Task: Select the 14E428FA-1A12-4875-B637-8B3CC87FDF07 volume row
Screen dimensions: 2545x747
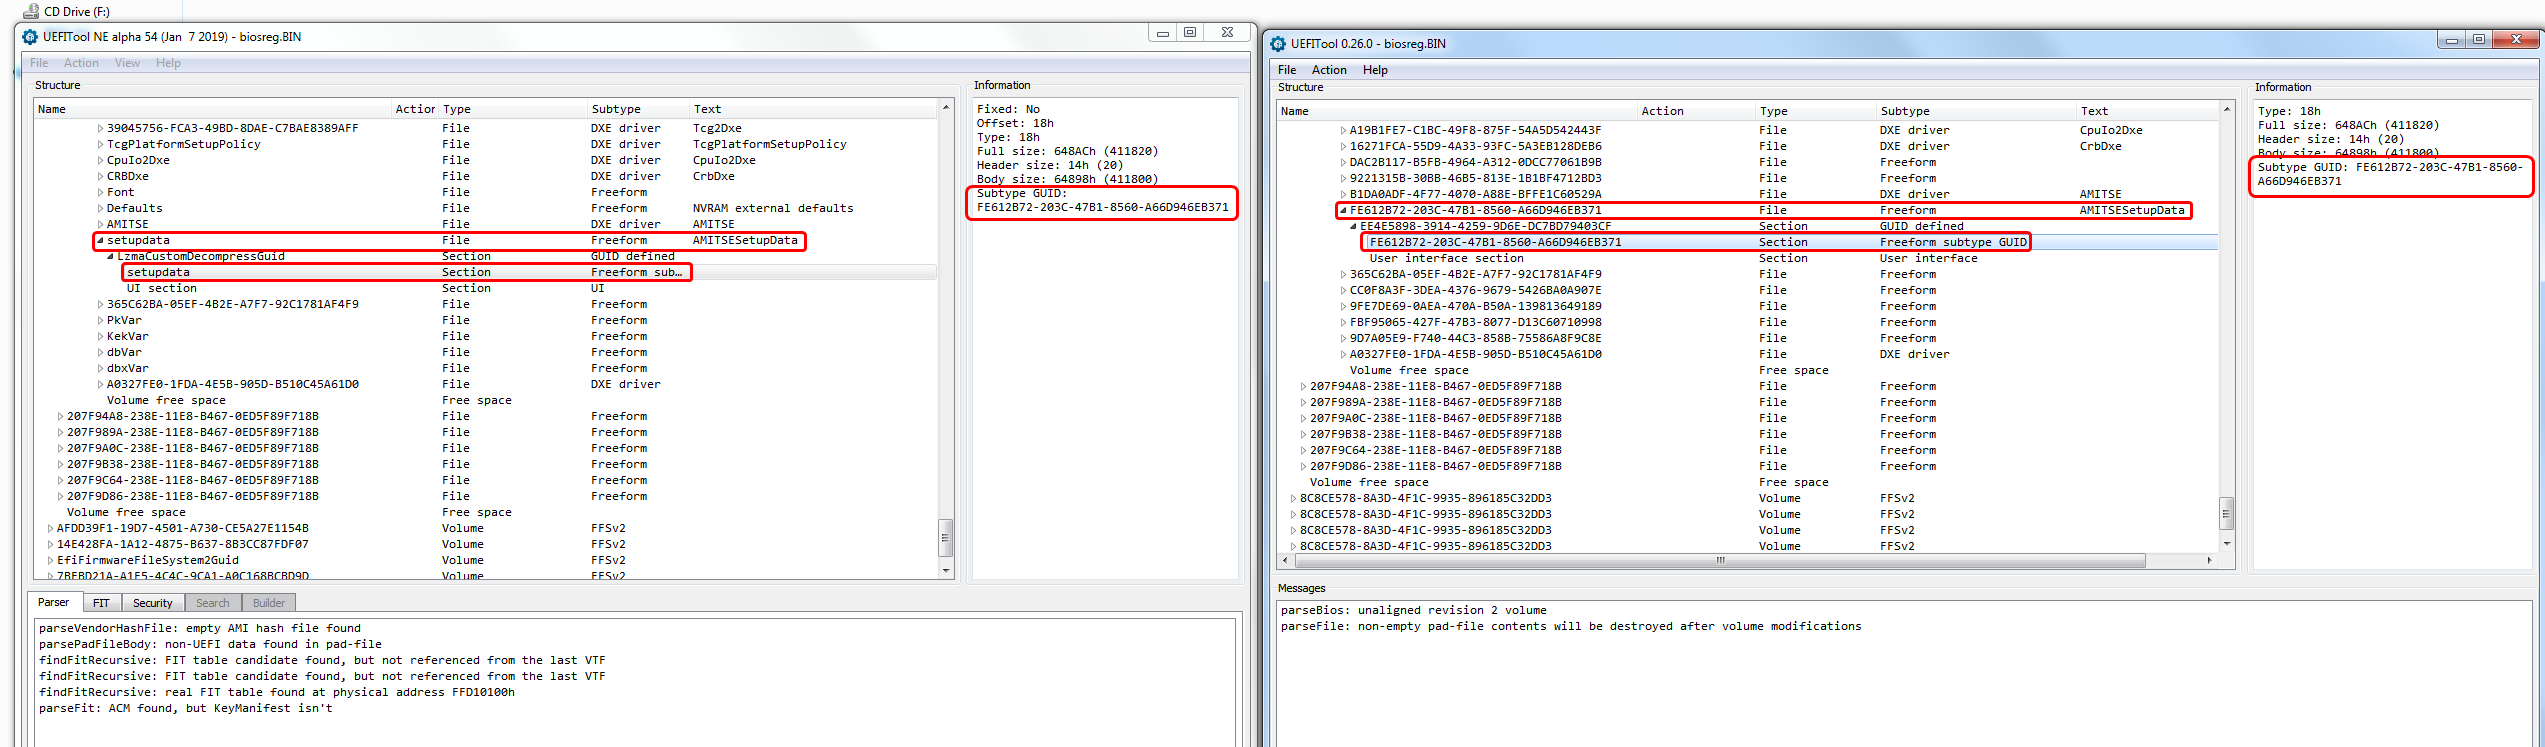Action: click(x=486, y=544)
